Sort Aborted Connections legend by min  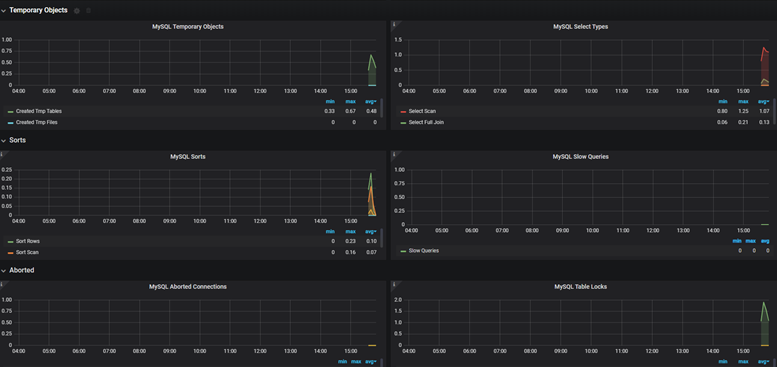(342, 362)
